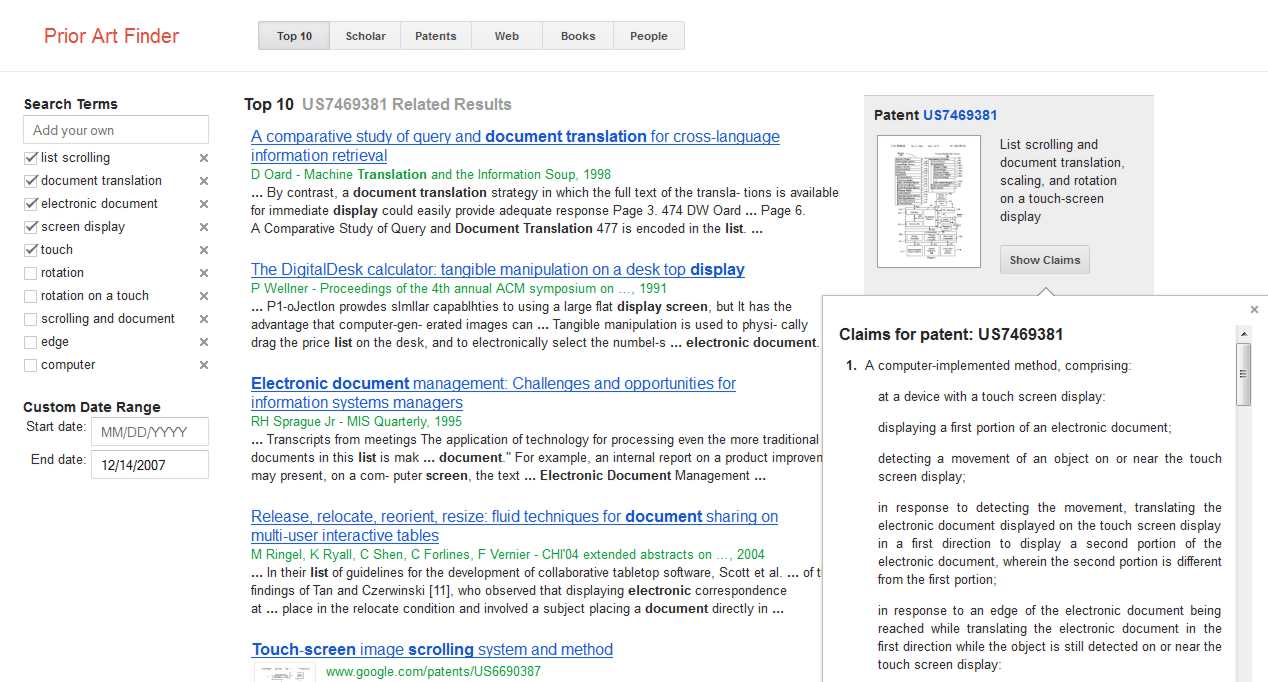Screen dimensions: 1268x682
Task: Open the US7469381 patent link
Action: pos(960,115)
